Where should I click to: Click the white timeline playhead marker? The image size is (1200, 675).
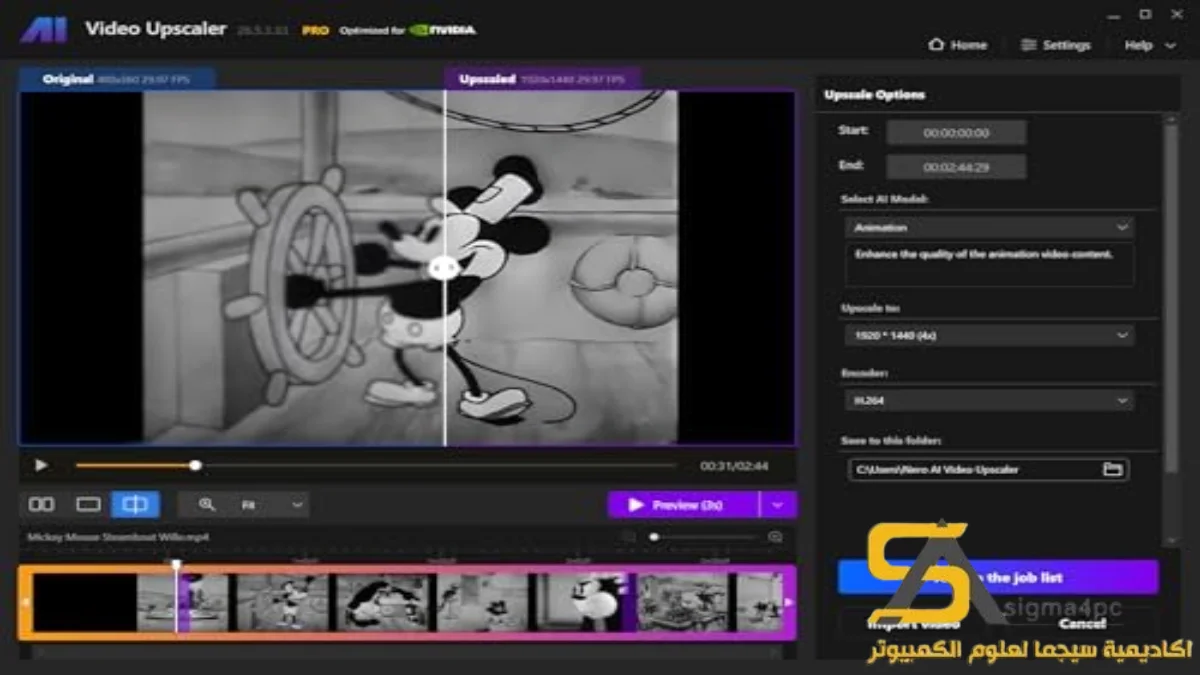click(176, 566)
